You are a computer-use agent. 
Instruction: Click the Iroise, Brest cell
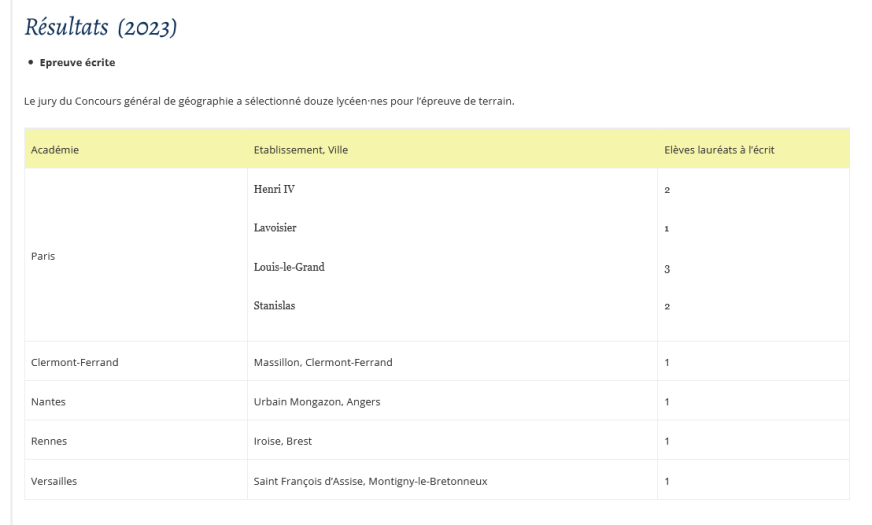(283, 441)
